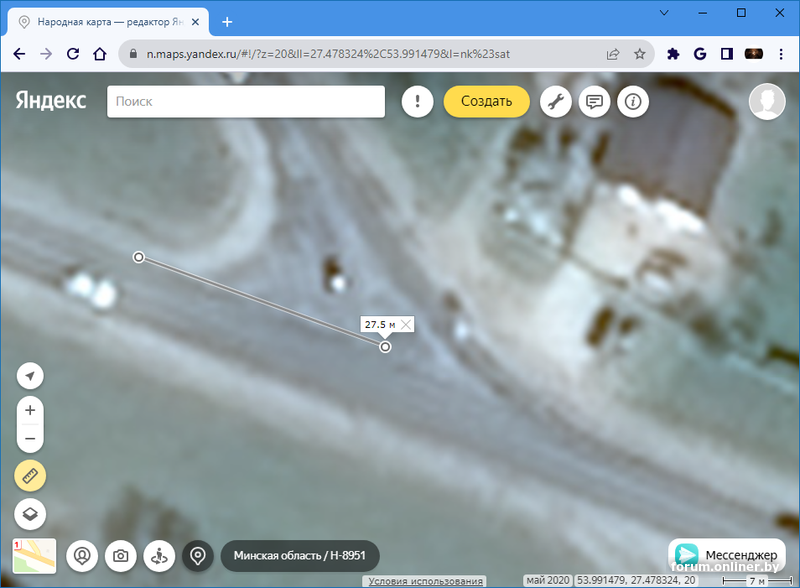Click the Yandex logo
The image size is (800, 588).
click(51, 101)
